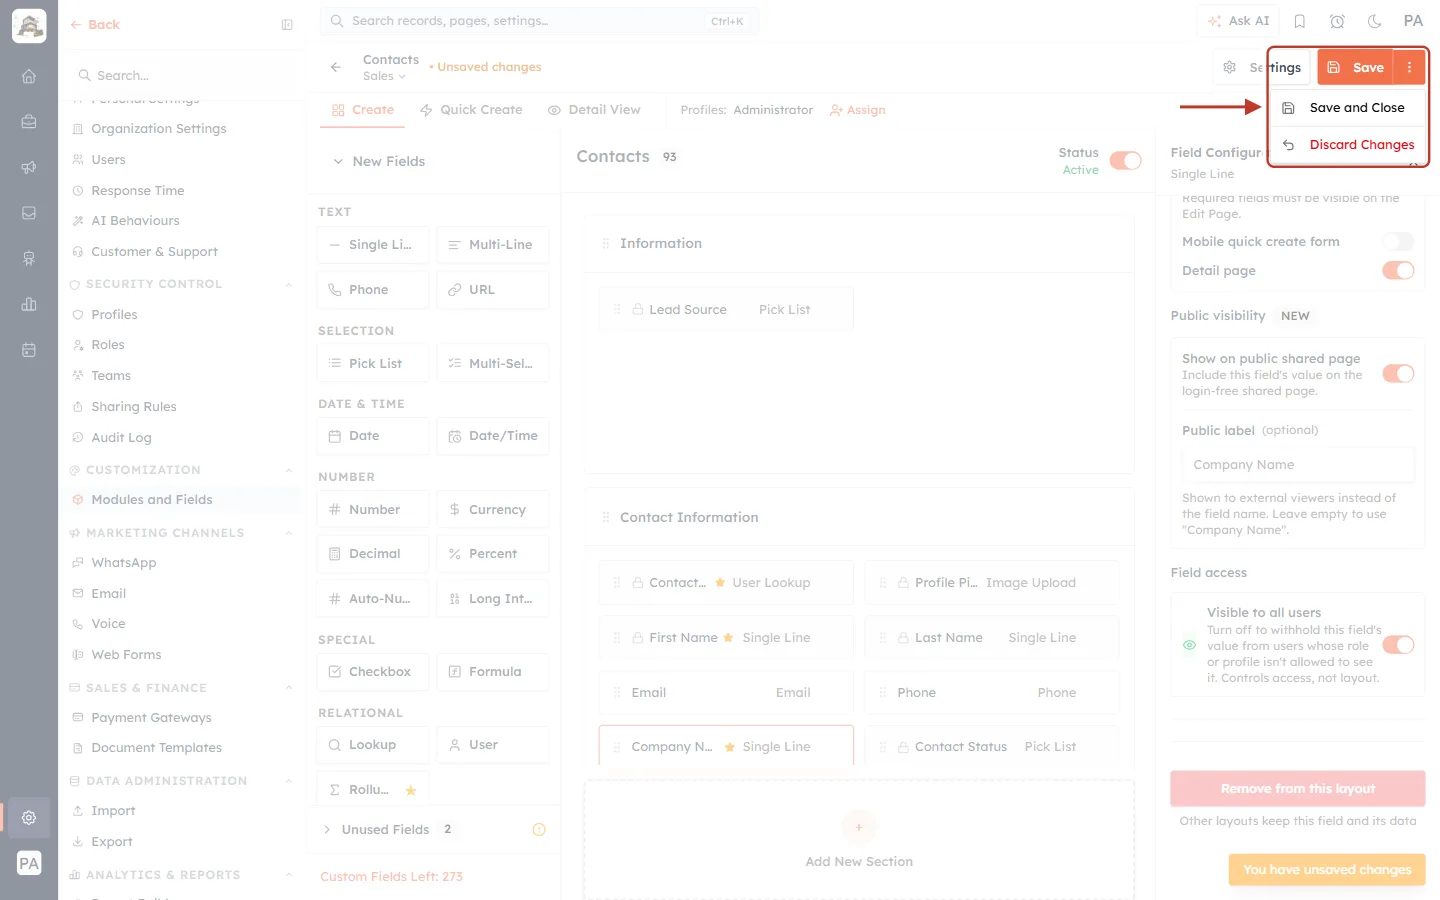Expand the Unused Fields section
This screenshot has height=900, width=1440.
click(x=327, y=829)
